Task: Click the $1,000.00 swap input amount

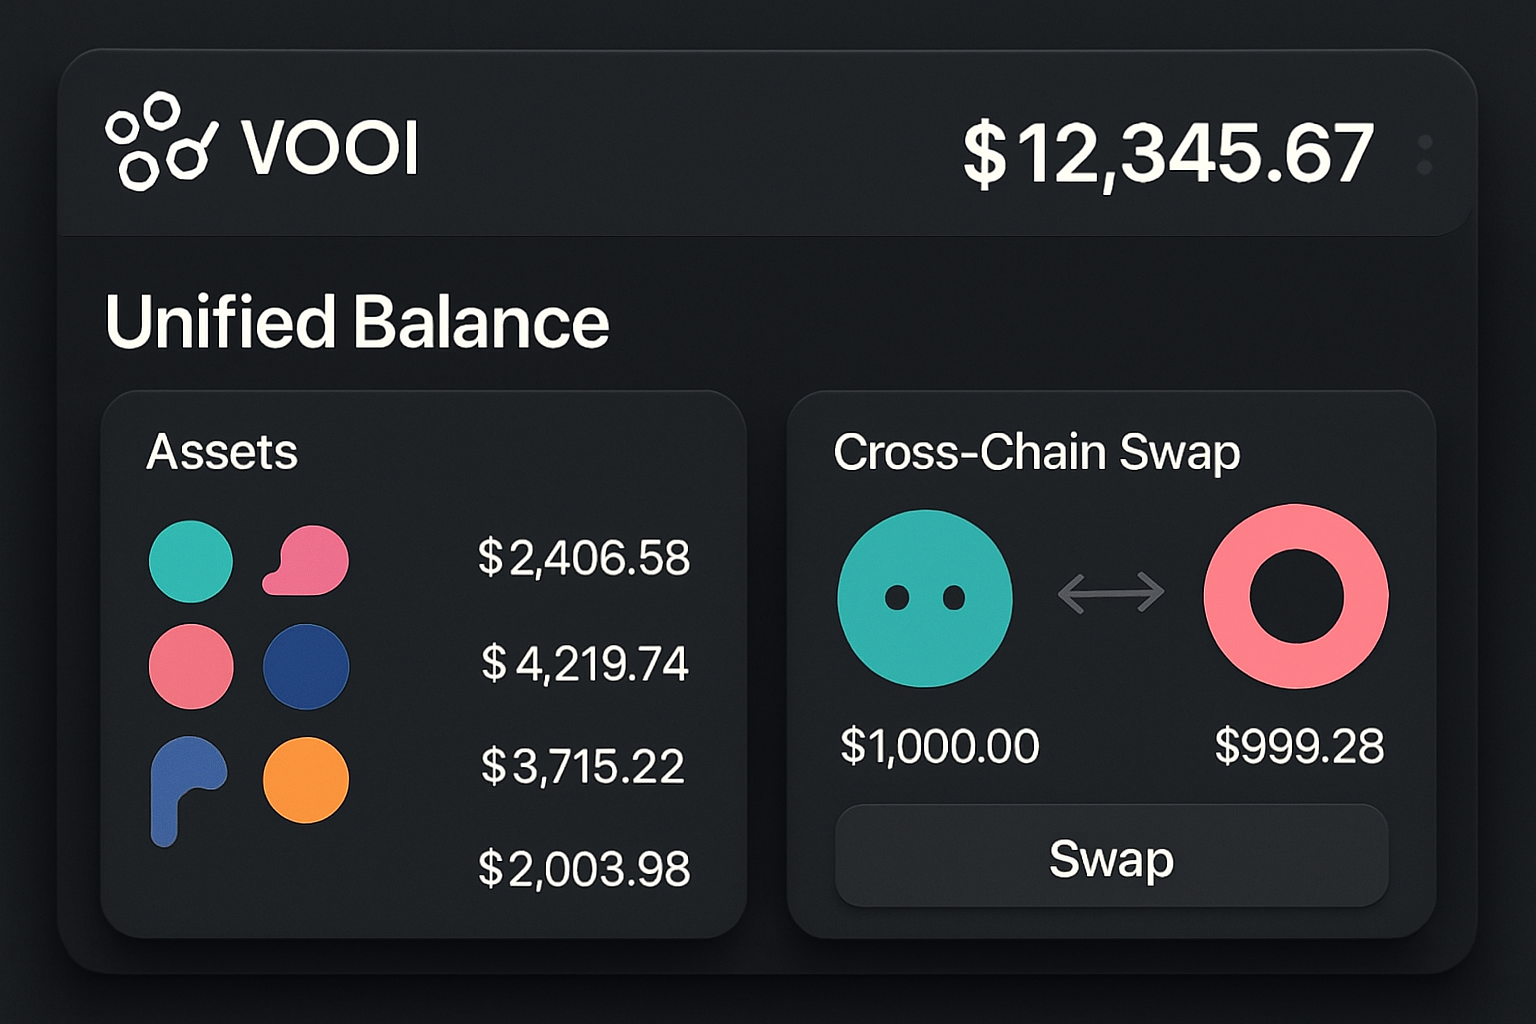Action: (940, 745)
